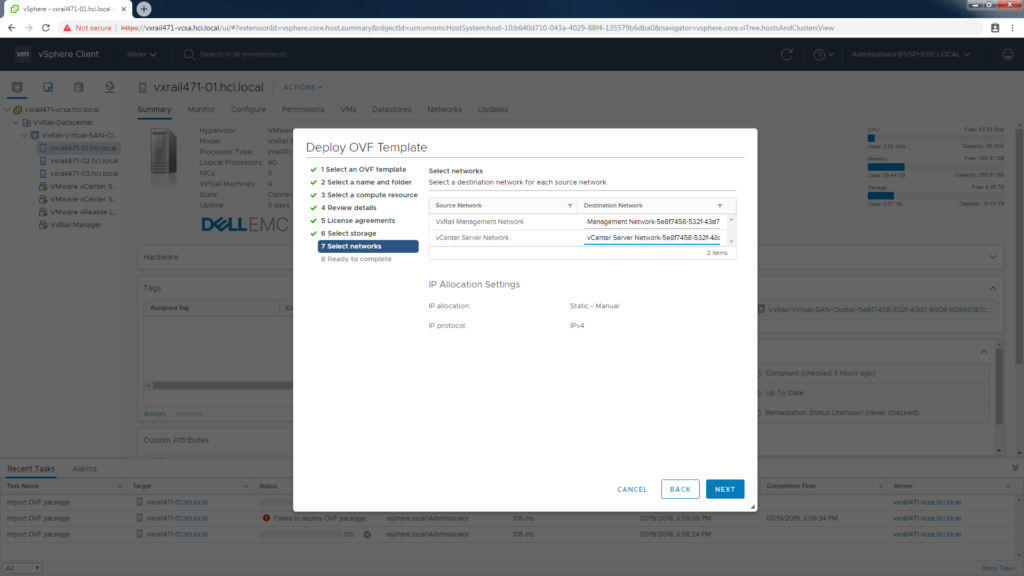Go to step 1 Select an OVF template
This screenshot has height=576, width=1024.
363,169
